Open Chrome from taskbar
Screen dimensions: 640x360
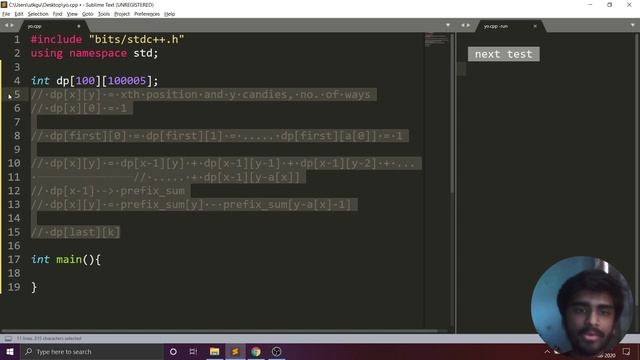pyautogui.click(x=256, y=351)
